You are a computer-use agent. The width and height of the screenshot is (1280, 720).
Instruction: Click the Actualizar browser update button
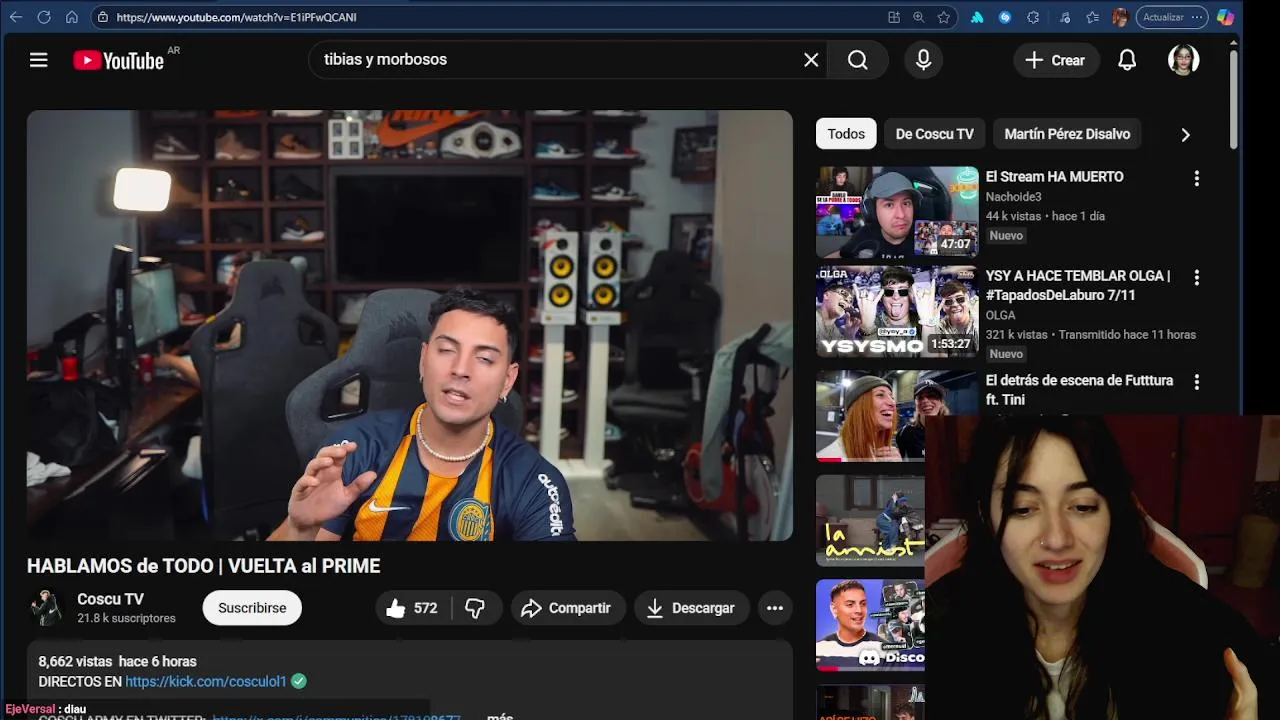point(1173,17)
